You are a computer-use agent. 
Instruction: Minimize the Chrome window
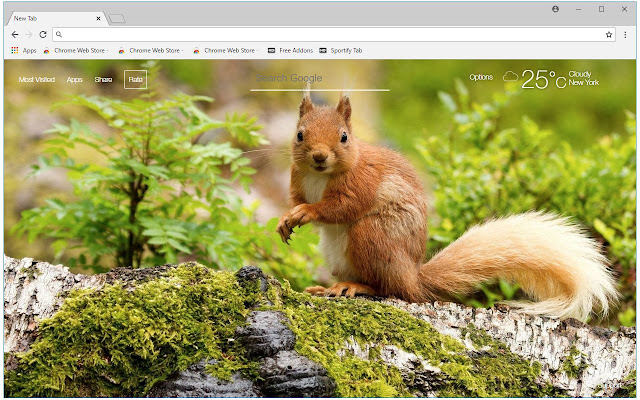(578, 9)
